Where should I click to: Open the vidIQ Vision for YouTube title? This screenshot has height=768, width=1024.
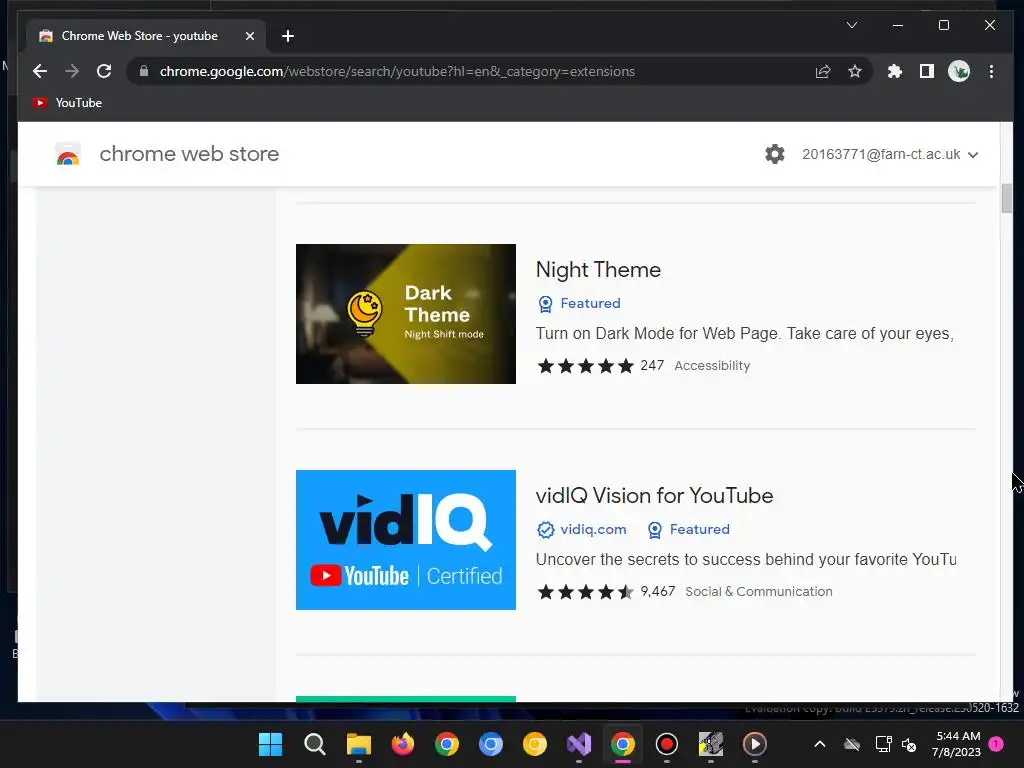[x=654, y=496]
